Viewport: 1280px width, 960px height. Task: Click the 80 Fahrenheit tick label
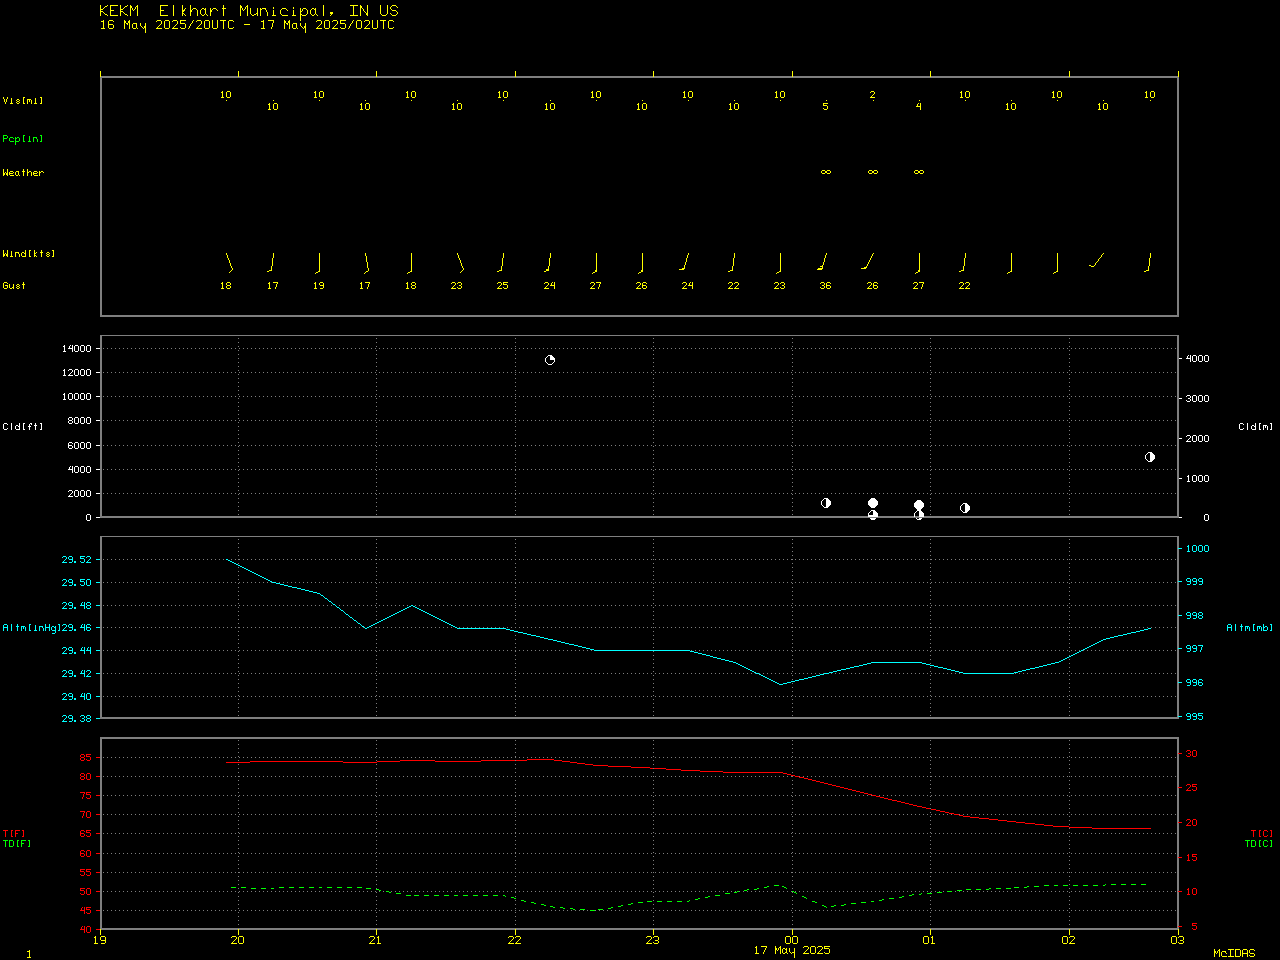(86, 777)
